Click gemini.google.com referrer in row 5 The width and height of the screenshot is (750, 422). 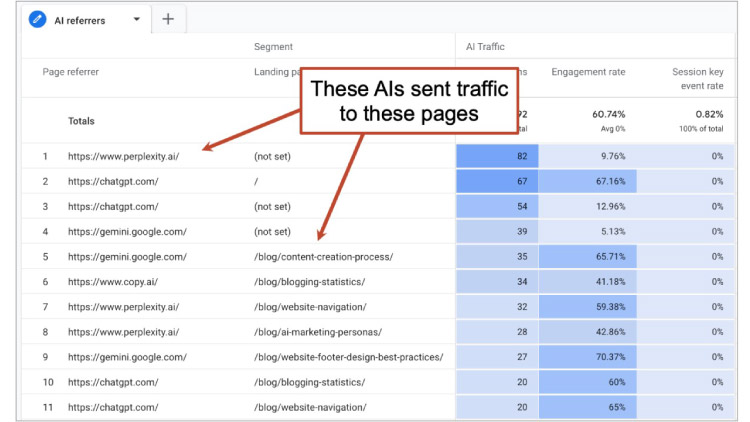pos(127,257)
